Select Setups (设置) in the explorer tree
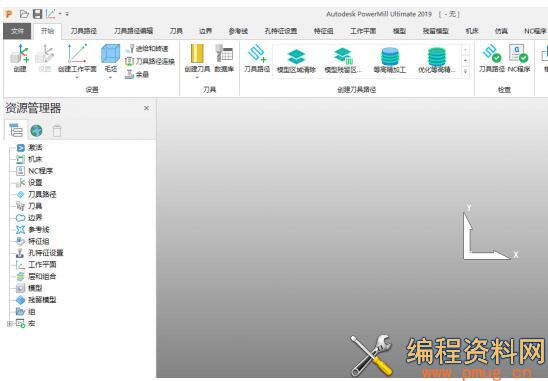Screen dimensions: 548x381 coord(35,182)
